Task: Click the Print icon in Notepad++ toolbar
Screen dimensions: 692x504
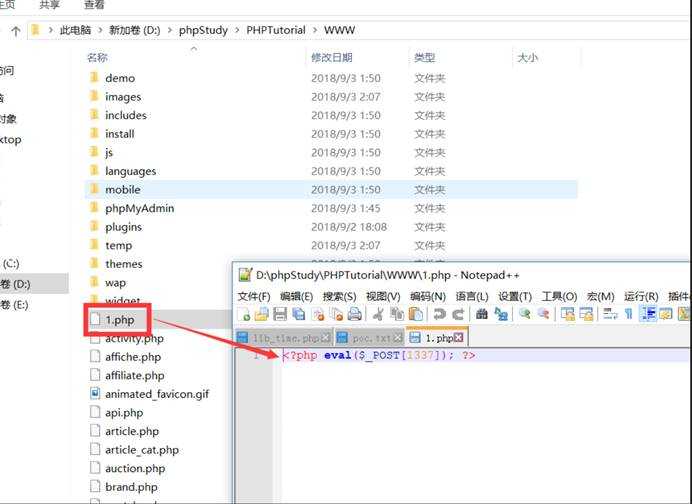Action: tap(354, 314)
